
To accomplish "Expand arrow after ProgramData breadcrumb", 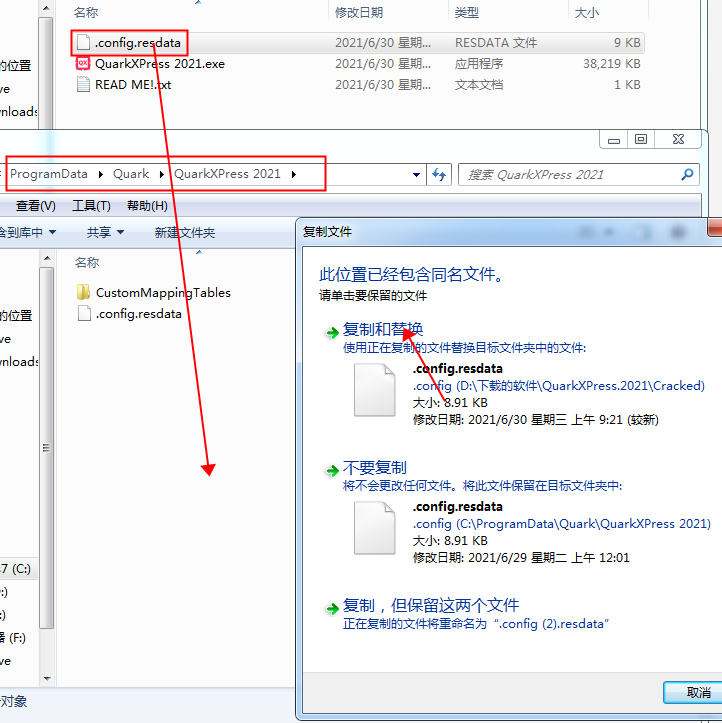I will [101, 174].
